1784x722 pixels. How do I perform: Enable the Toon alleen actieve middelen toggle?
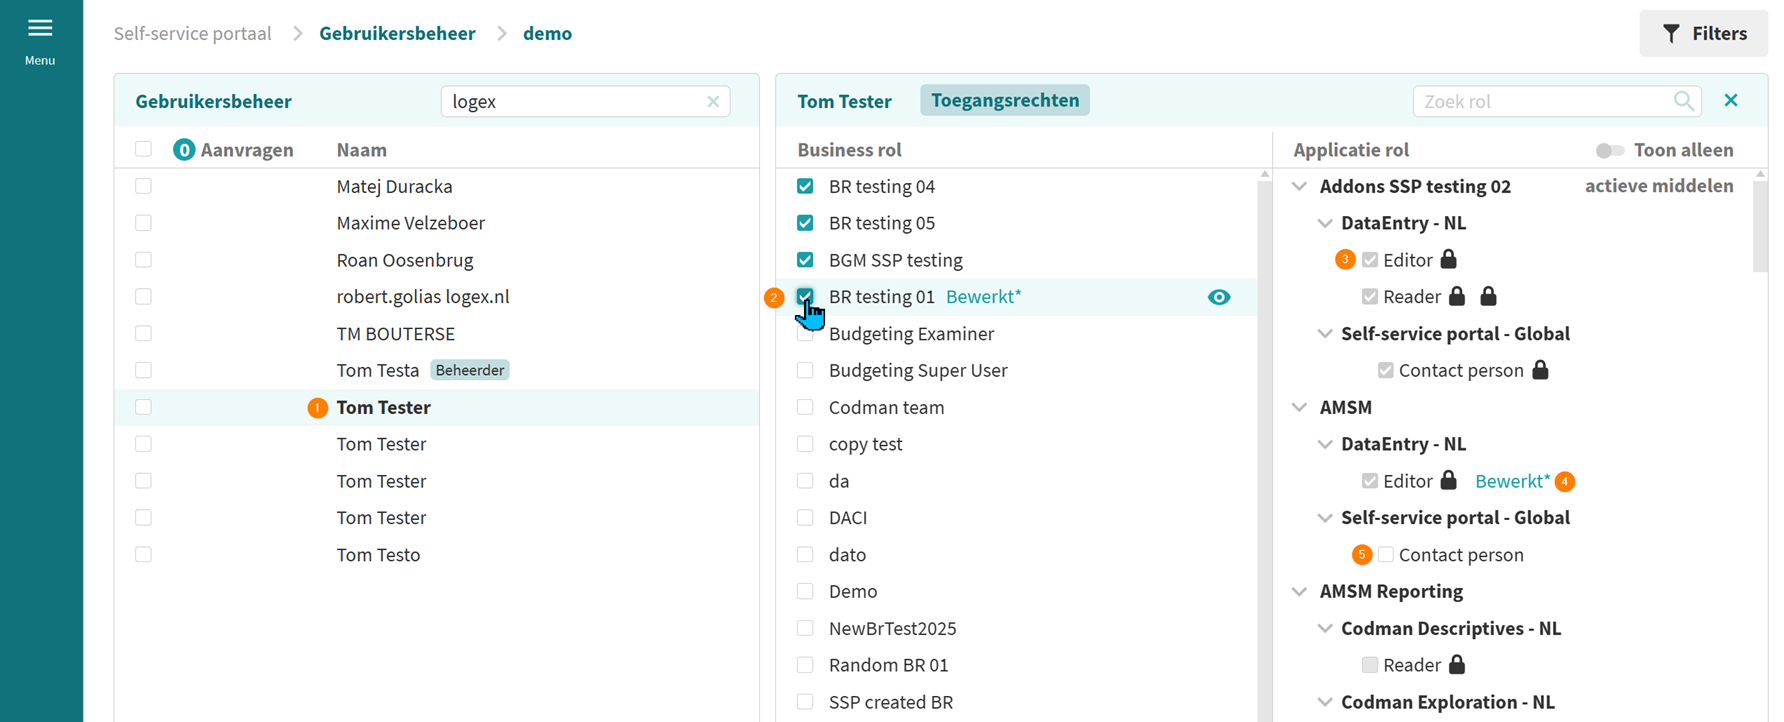click(x=1609, y=150)
